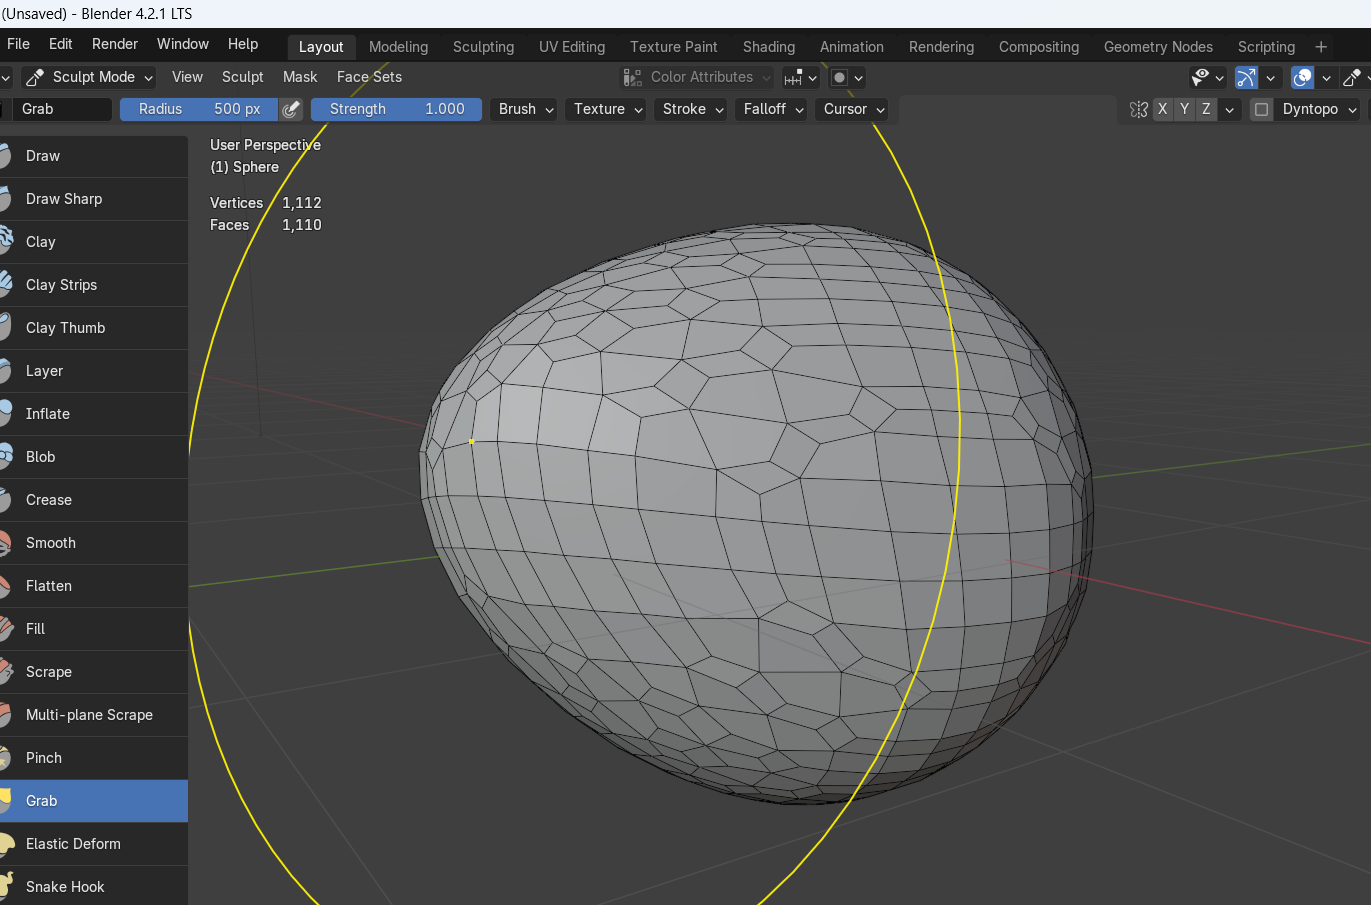Toggle Z axis symmetry
Screen dimensions: 1371x905
1206,109
